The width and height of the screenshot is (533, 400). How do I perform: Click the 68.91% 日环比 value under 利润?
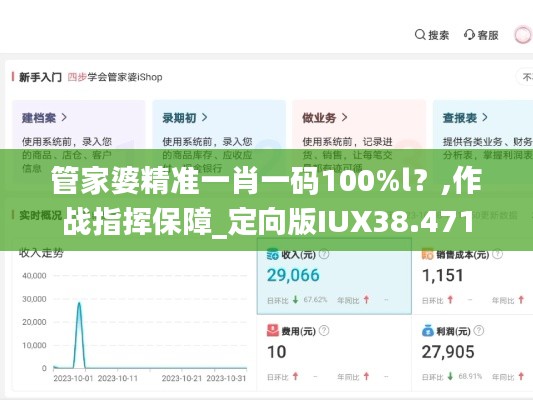(x=470, y=377)
